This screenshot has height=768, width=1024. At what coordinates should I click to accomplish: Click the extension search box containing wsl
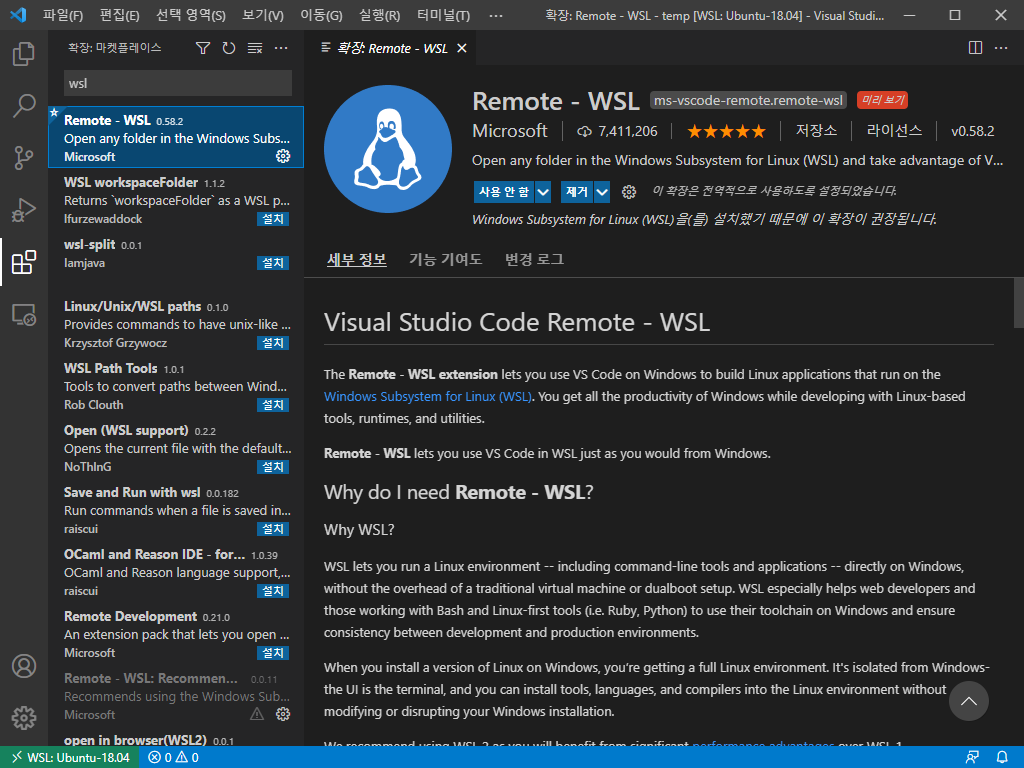tap(178, 84)
